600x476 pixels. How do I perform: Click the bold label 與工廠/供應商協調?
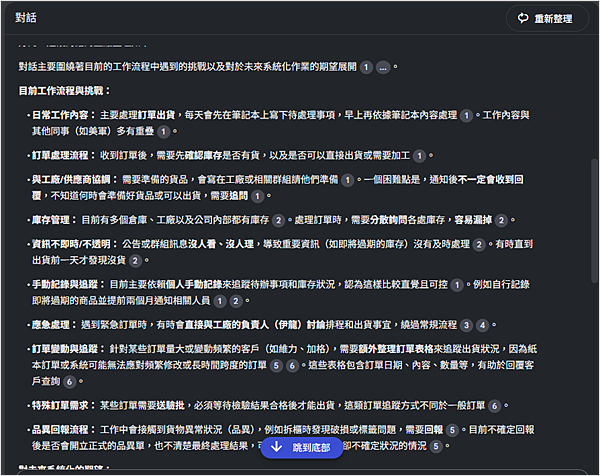click(x=74, y=180)
